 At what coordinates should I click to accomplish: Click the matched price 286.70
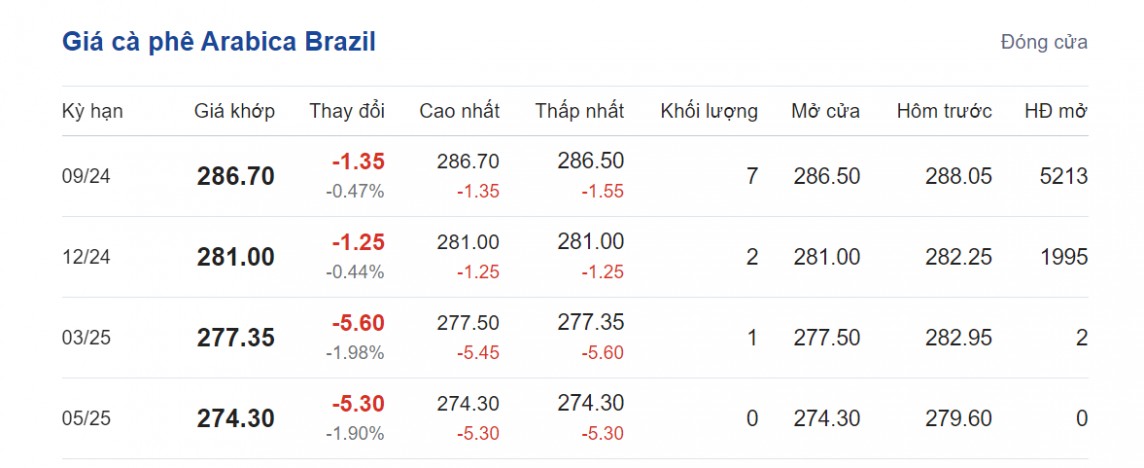235,177
